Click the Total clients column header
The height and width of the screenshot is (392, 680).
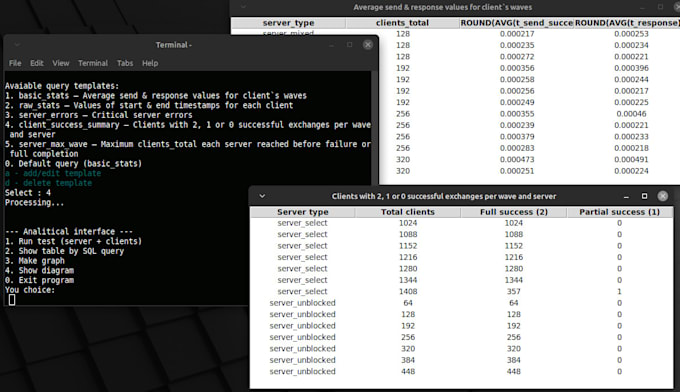tap(408, 212)
